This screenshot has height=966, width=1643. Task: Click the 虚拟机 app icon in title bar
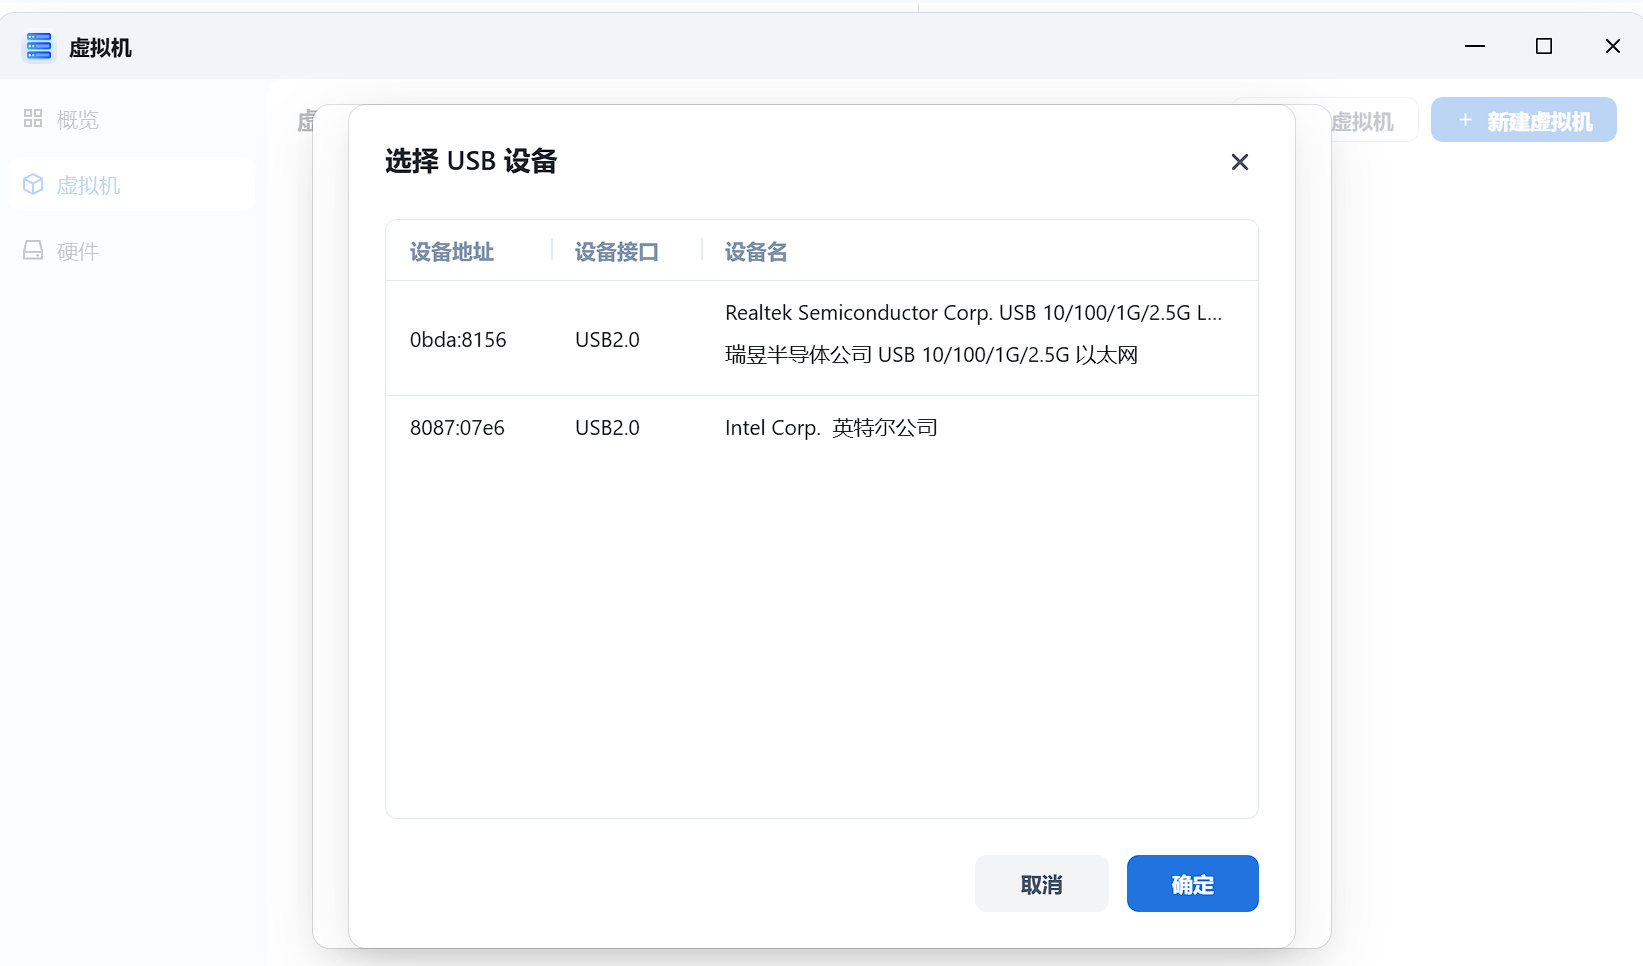(x=39, y=47)
